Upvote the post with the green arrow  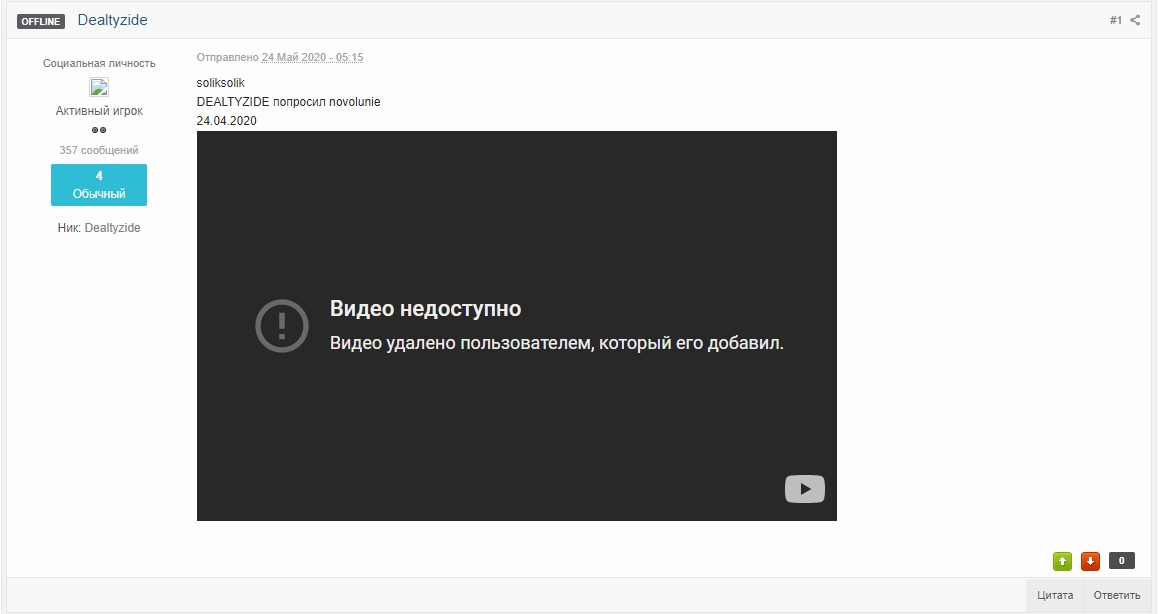(x=1062, y=561)
